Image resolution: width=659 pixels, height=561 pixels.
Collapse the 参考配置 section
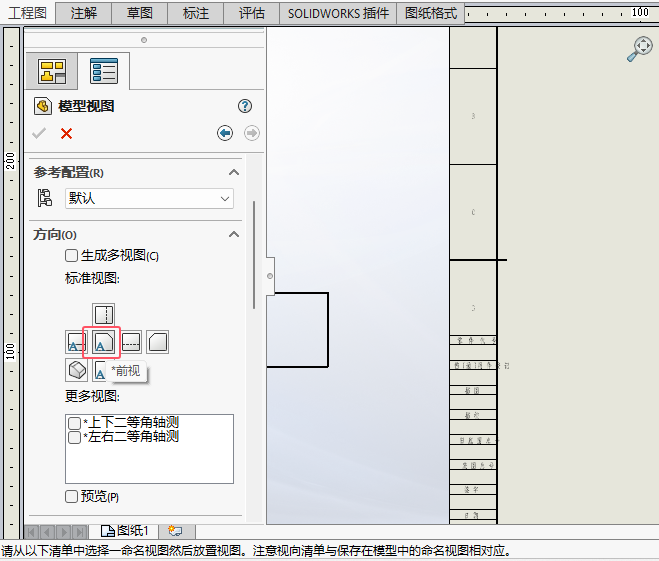(x=234, y=172)
